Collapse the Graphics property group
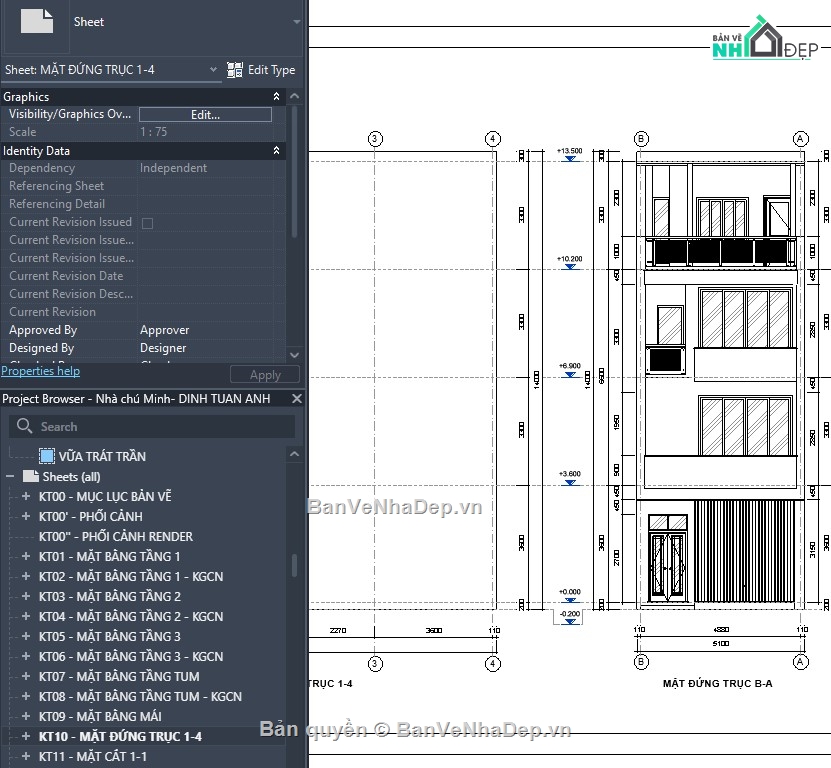Screen dimensions: 831x768 [x=276, y=96]
